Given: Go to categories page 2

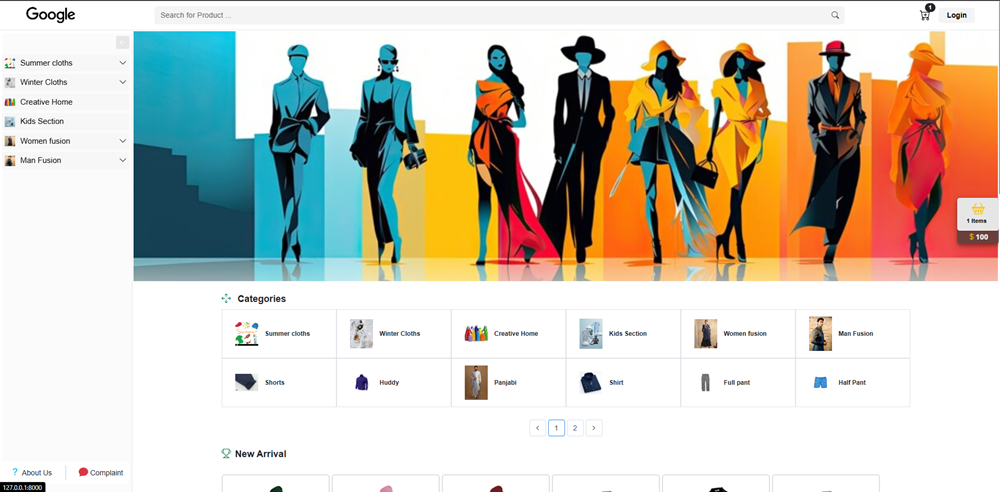Looking at the screenshot, I should [x=575, y=428].
